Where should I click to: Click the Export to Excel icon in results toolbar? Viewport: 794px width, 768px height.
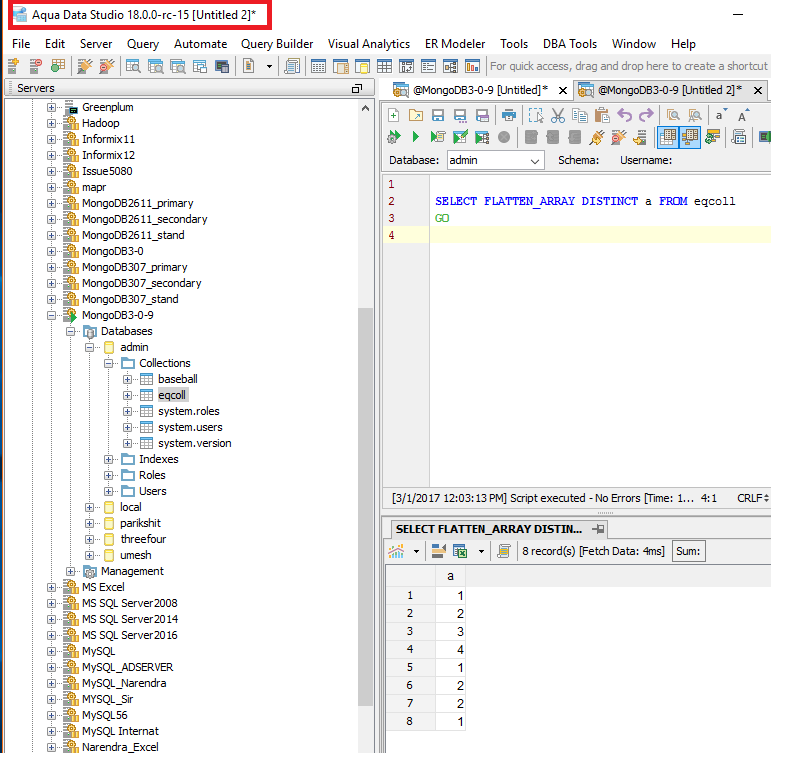(460, 551)
